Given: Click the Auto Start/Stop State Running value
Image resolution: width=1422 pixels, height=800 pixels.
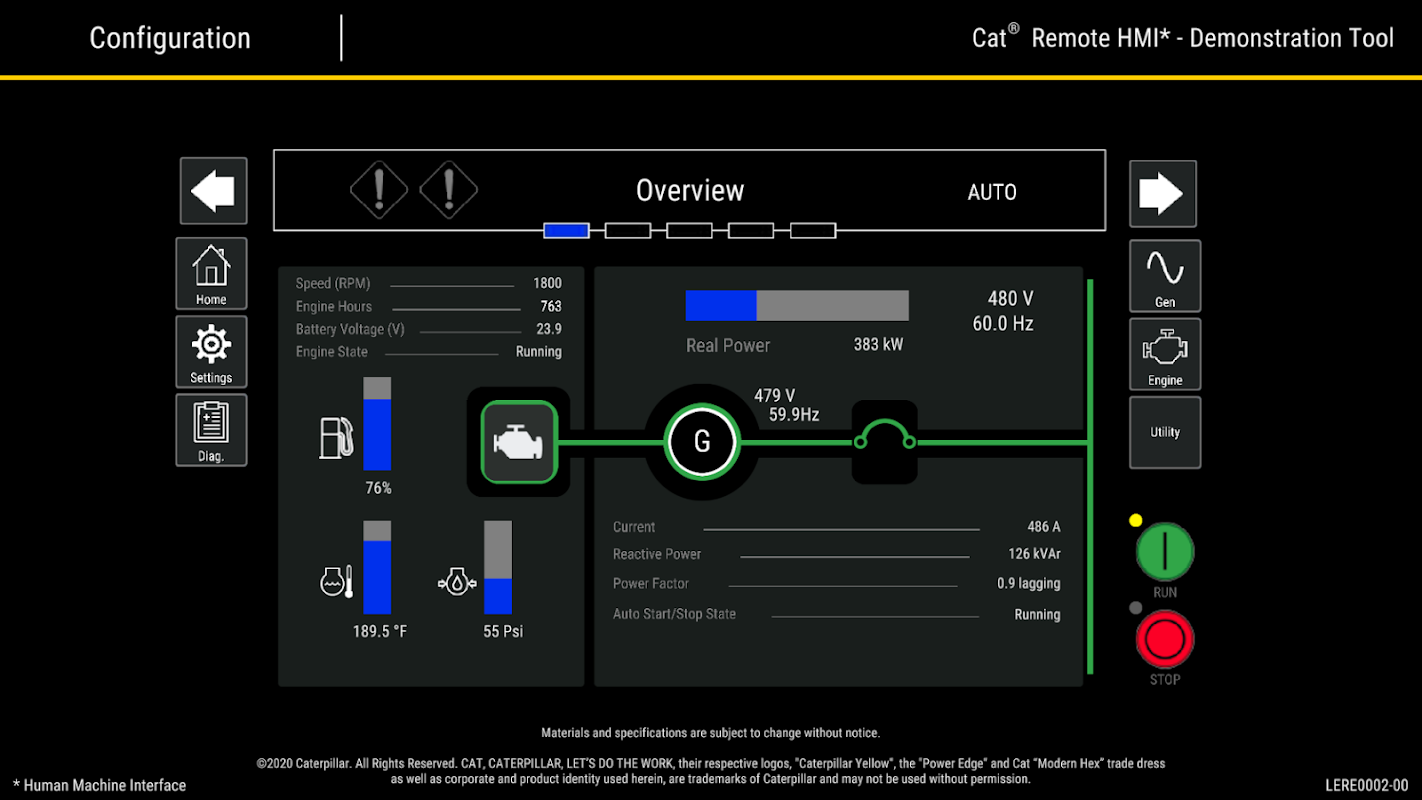Looking at the screenshot, I should coord(1038,614).
